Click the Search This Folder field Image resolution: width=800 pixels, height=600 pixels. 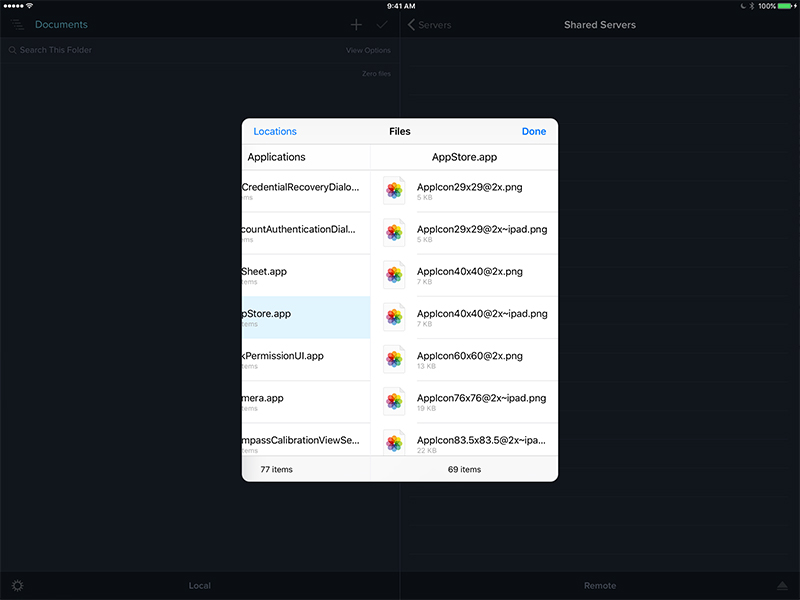[x=56, y=50]
